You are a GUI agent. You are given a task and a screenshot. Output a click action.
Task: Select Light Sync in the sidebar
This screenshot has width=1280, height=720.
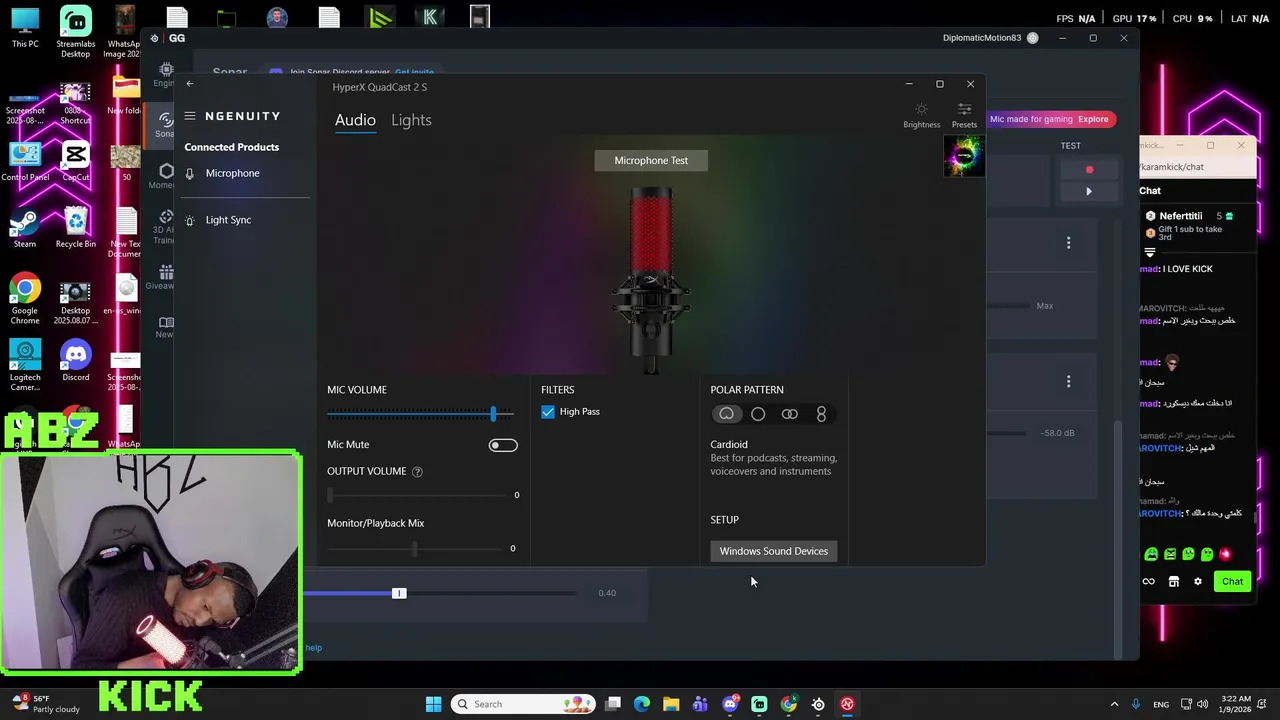(228, 220)
